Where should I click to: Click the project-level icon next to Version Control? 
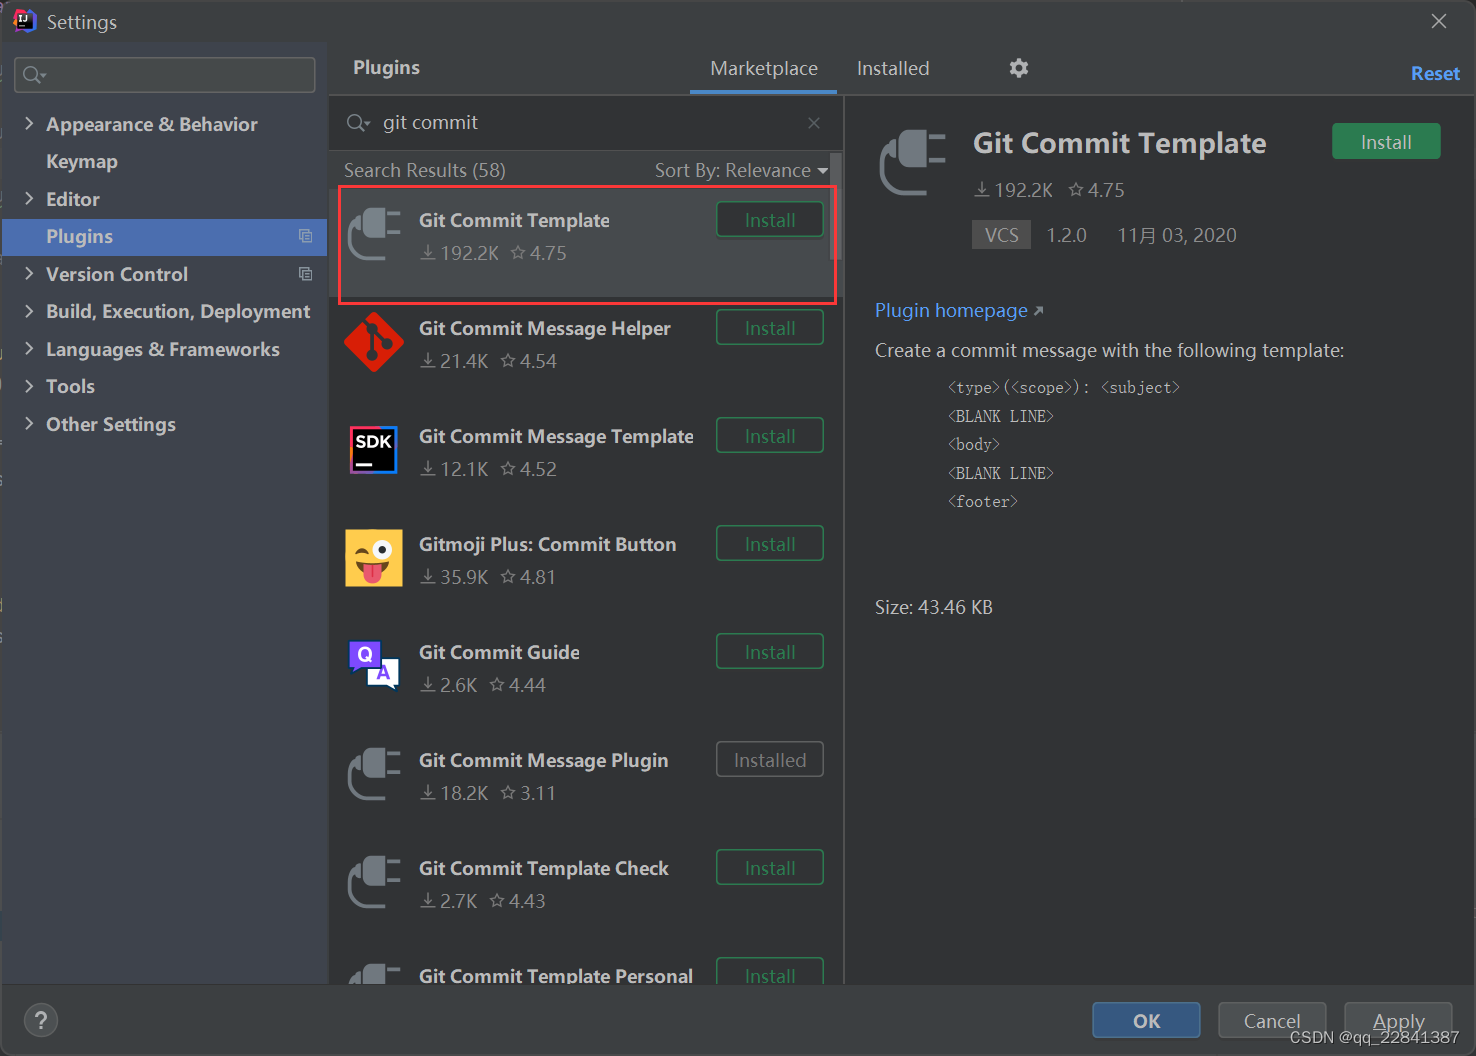point(306,274)
